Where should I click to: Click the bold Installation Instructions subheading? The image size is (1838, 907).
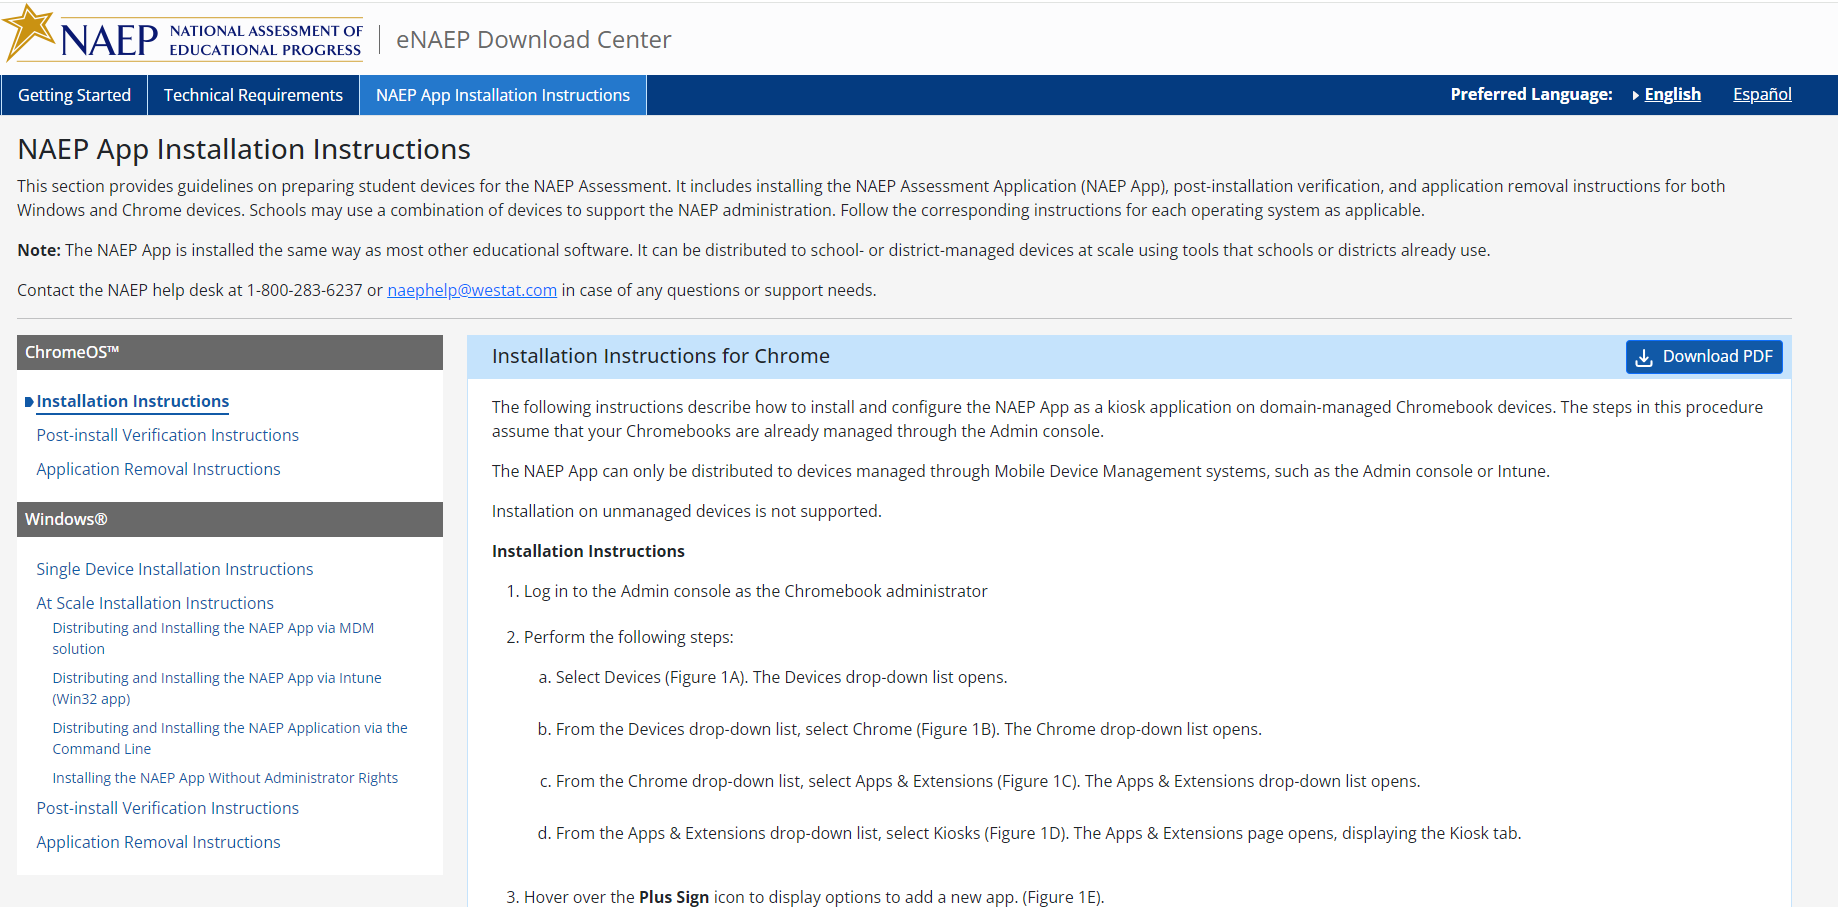[x=588, y=551]
